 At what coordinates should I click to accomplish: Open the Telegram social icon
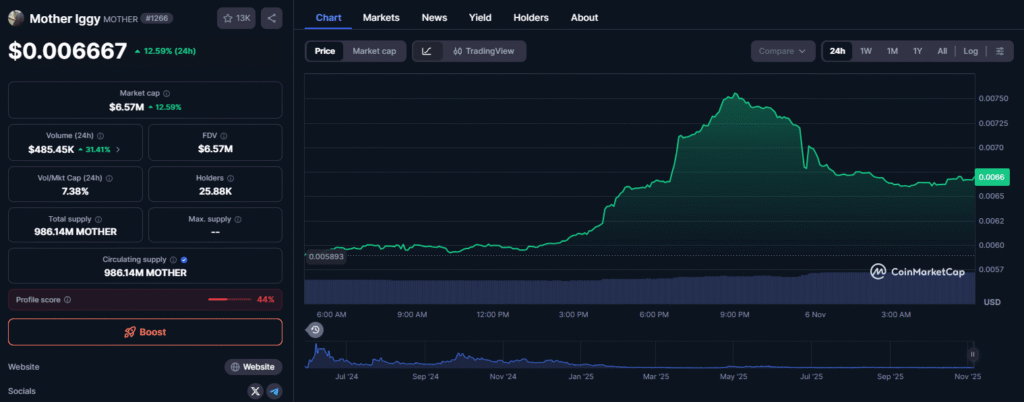coord(274,391)
